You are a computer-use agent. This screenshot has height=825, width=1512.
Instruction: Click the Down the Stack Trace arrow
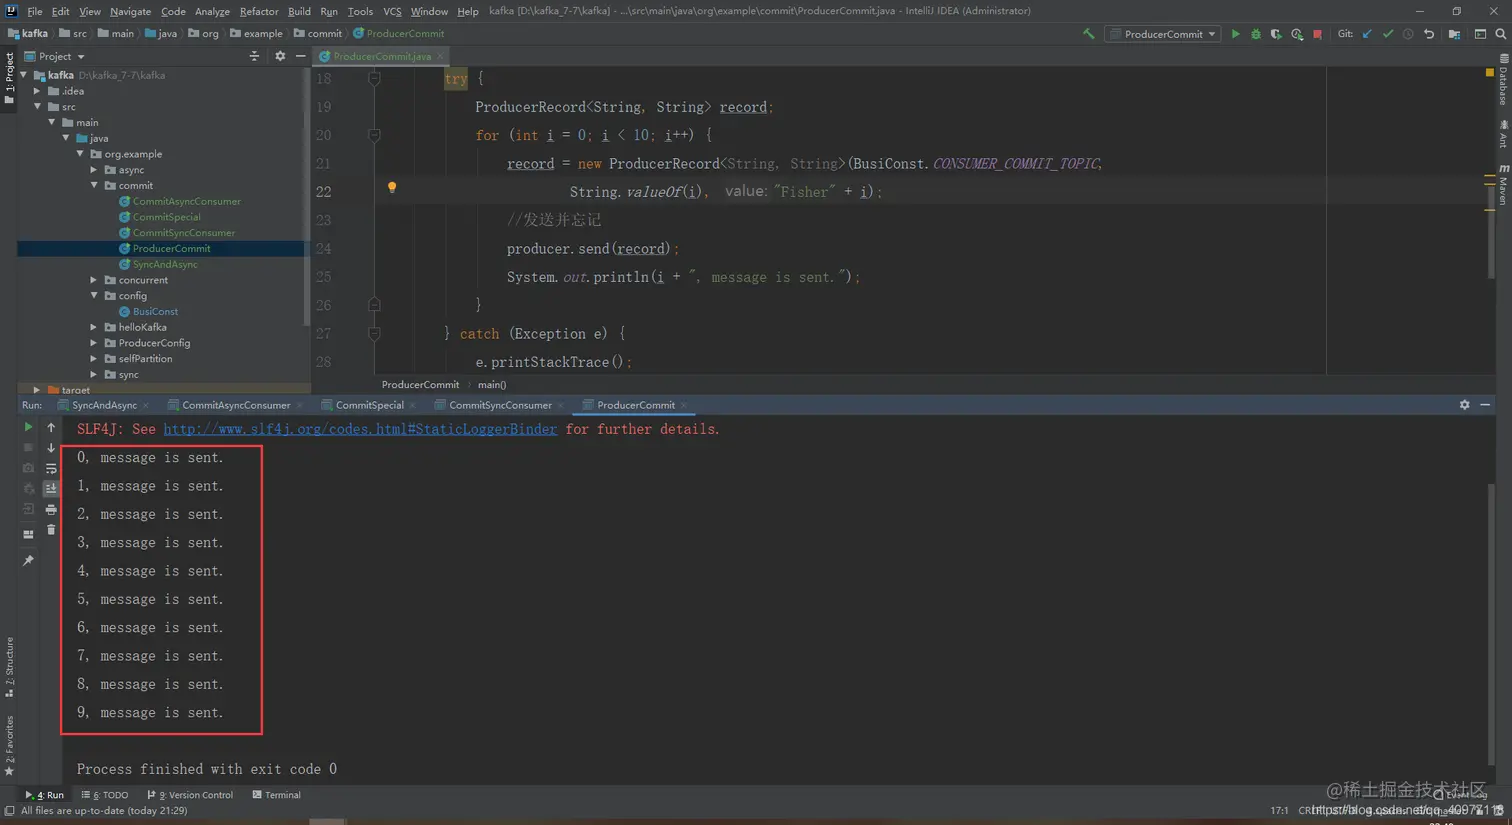51,448
